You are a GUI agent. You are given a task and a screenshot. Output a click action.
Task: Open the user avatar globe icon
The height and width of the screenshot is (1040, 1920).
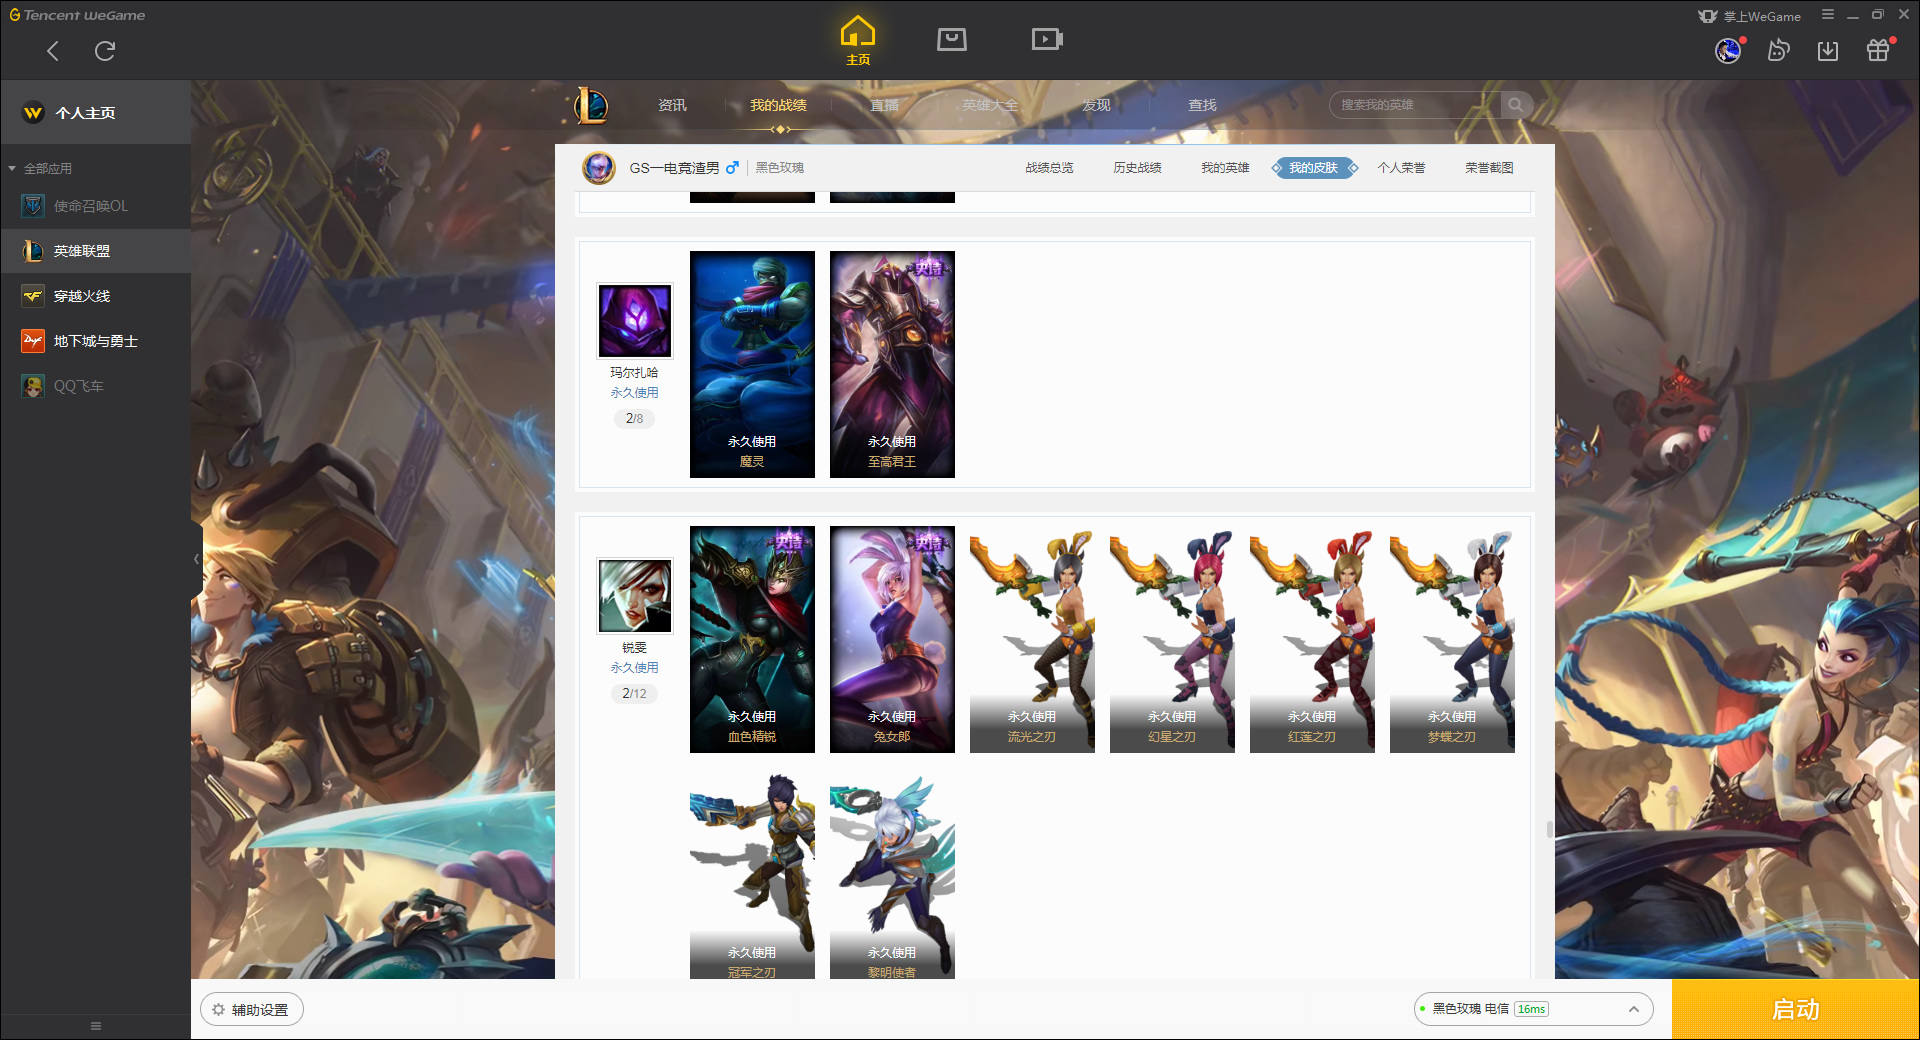pyautogui.click(x=1728, y=50)
